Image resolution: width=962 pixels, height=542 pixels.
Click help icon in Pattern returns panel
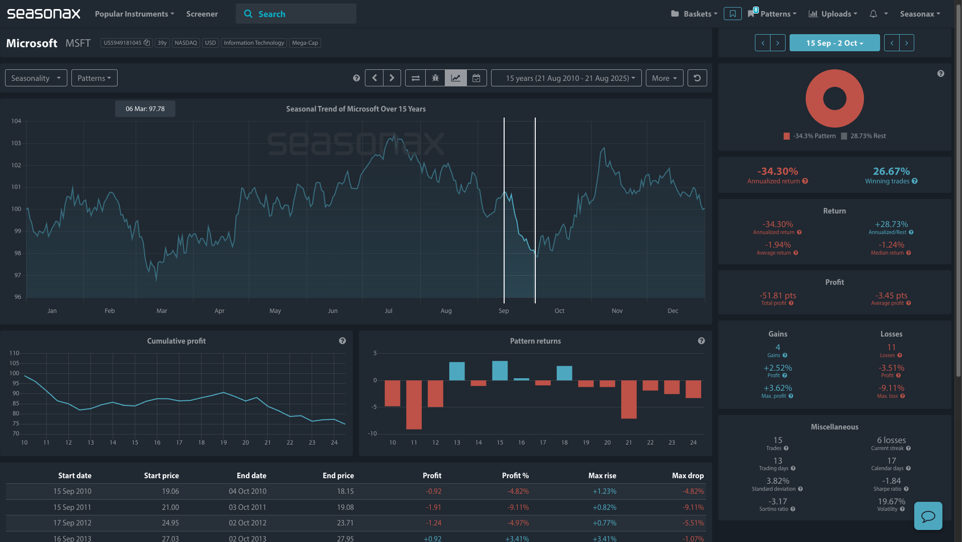tap(701, 341)
